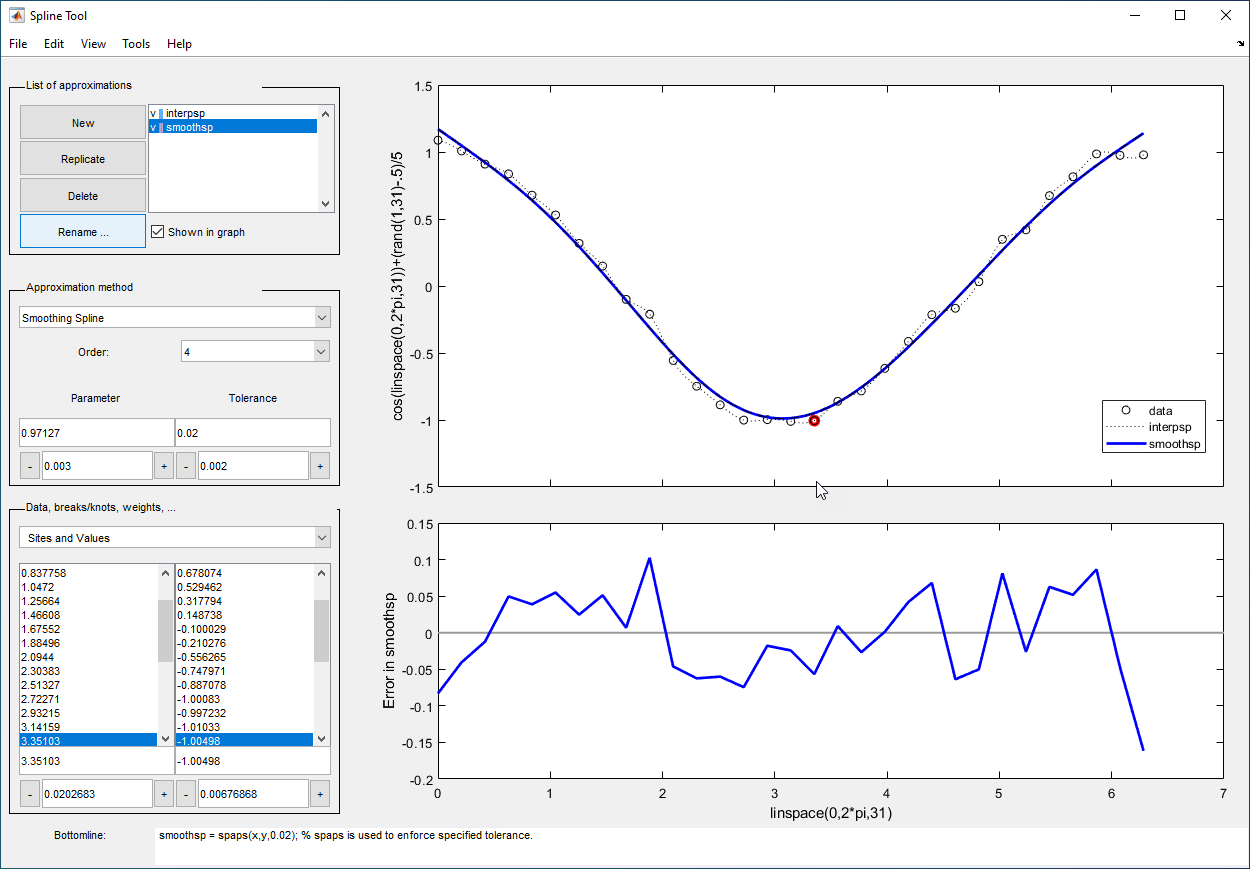The height and width of the screenshot is (869, 1250).
Task: Open the View menu
Action: 93,44
